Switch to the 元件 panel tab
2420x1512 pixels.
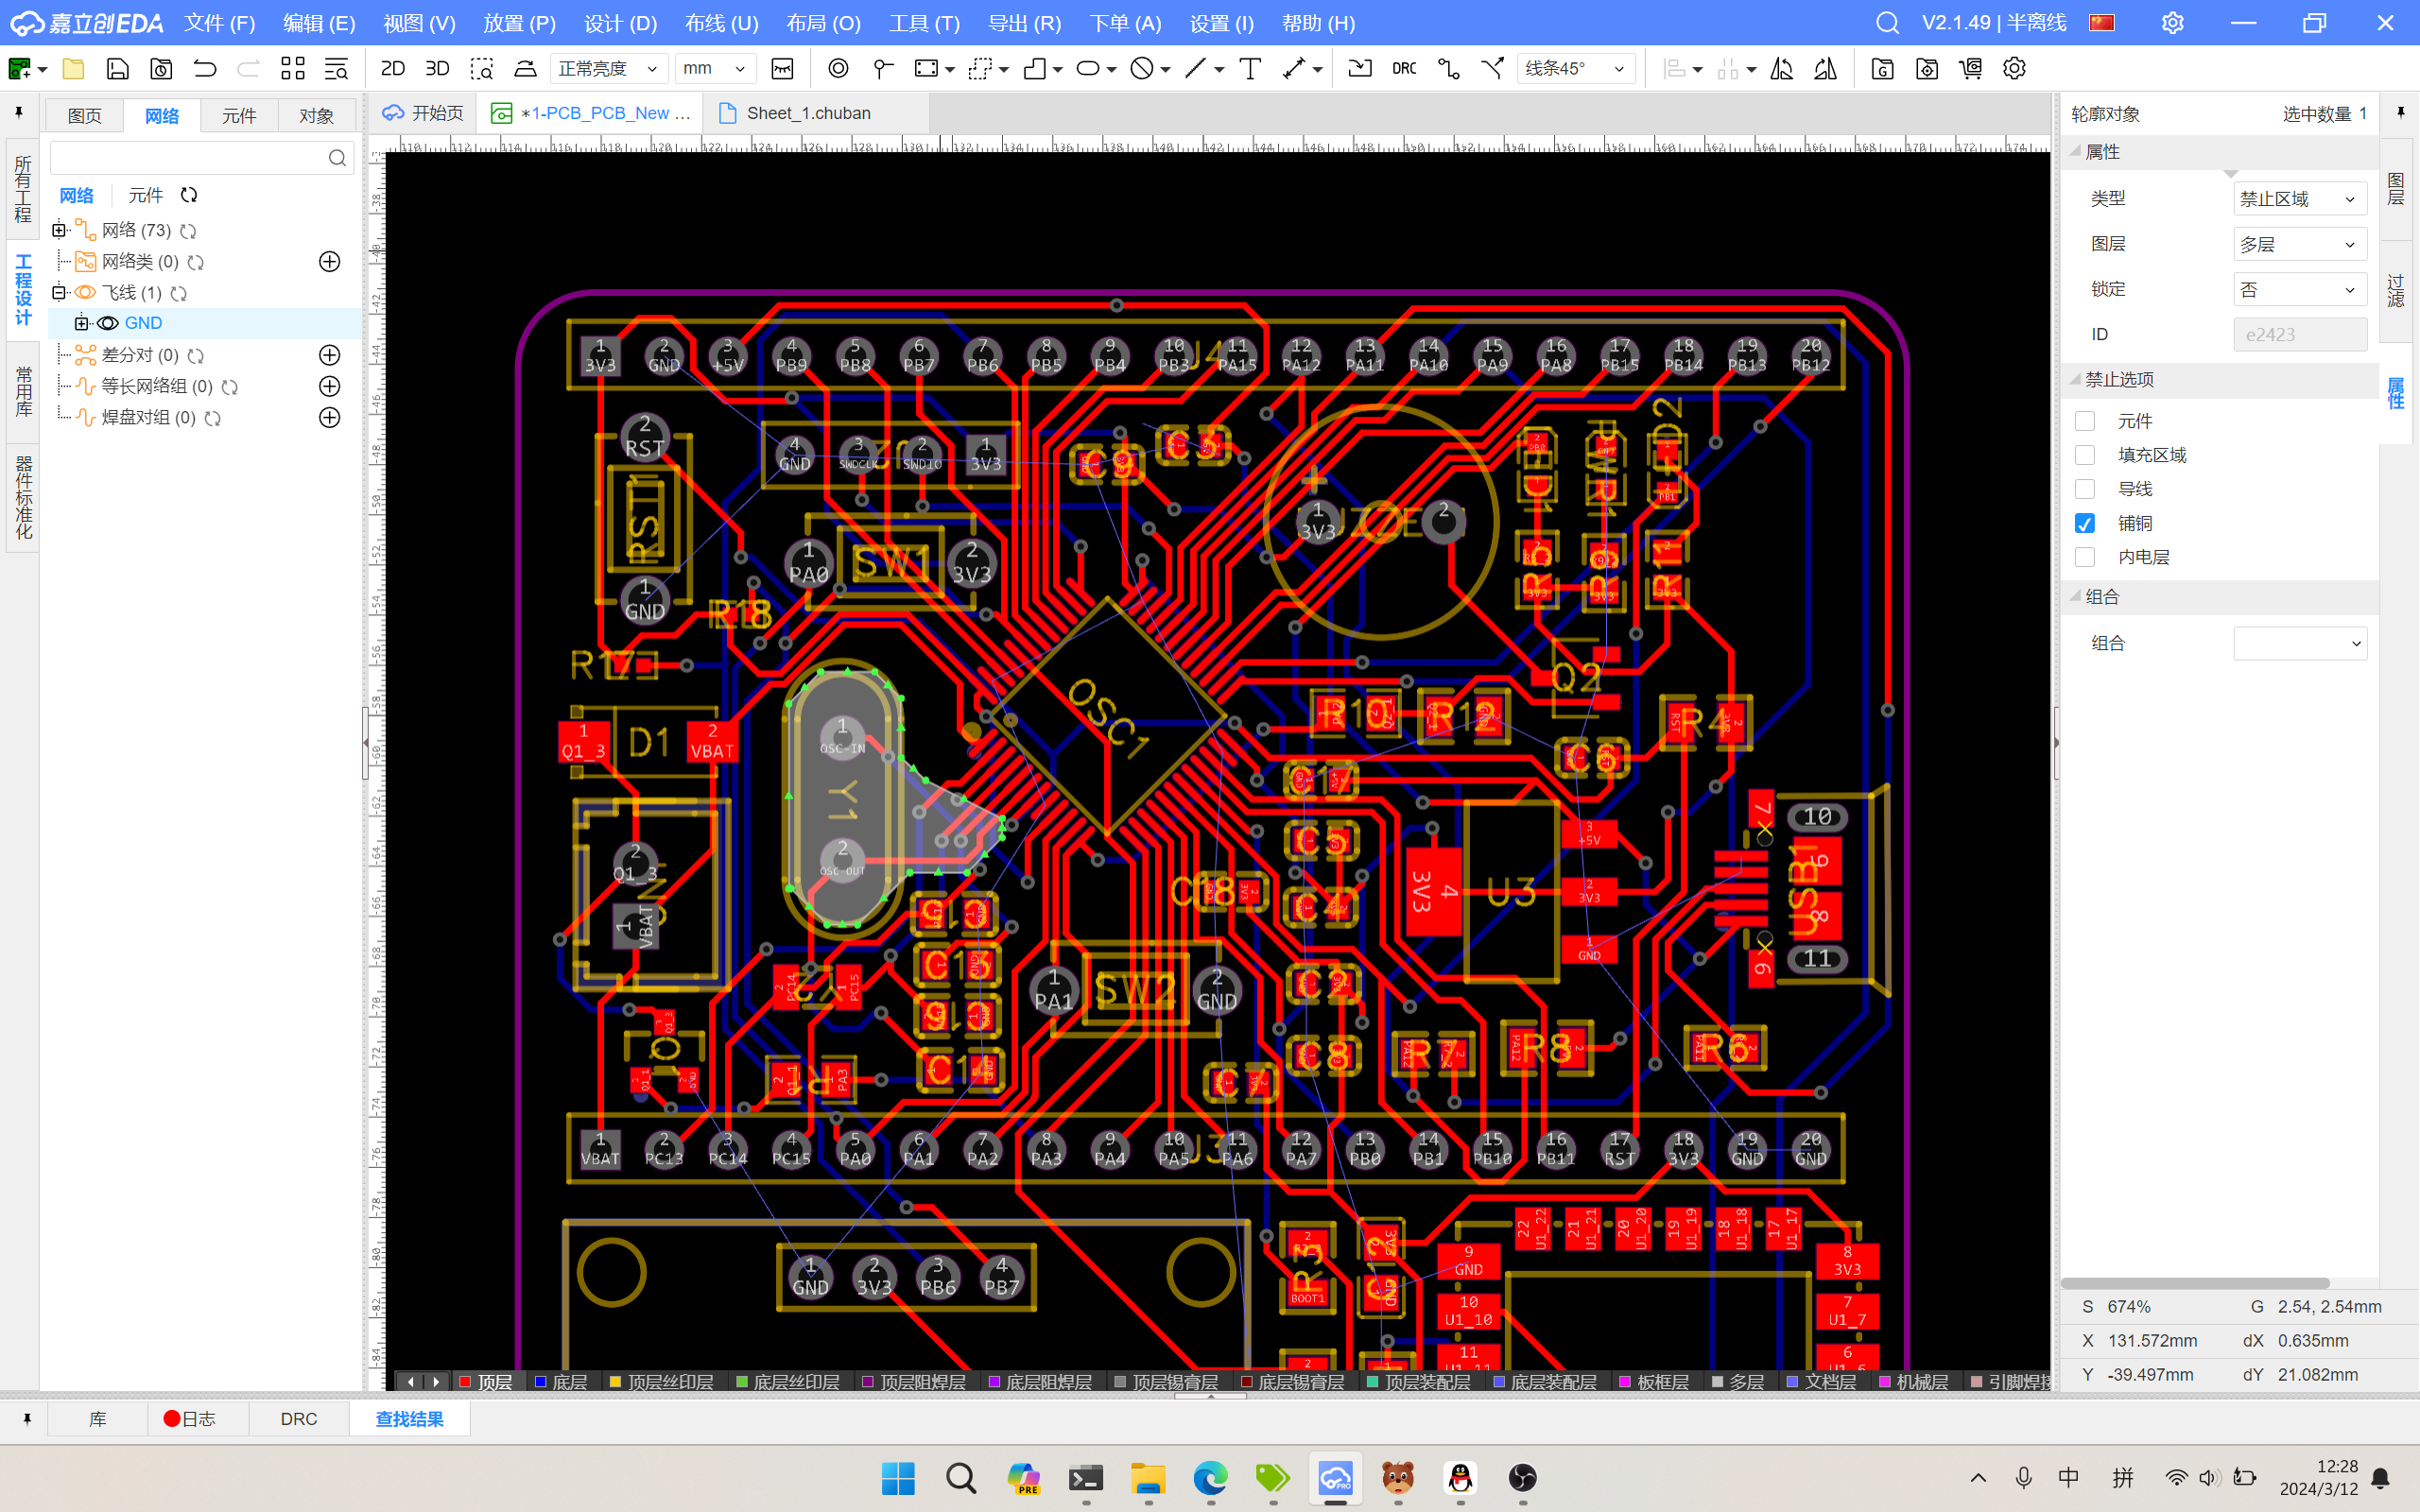click(239, 116)
